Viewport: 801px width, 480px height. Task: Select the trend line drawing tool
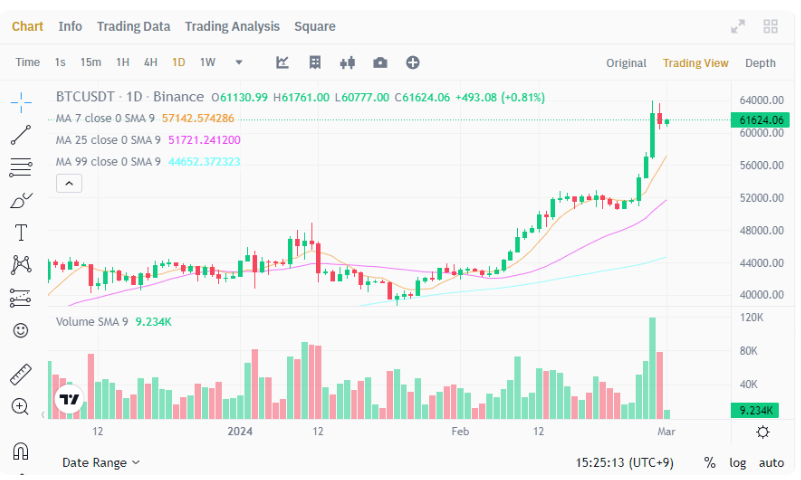pos(21,133)
